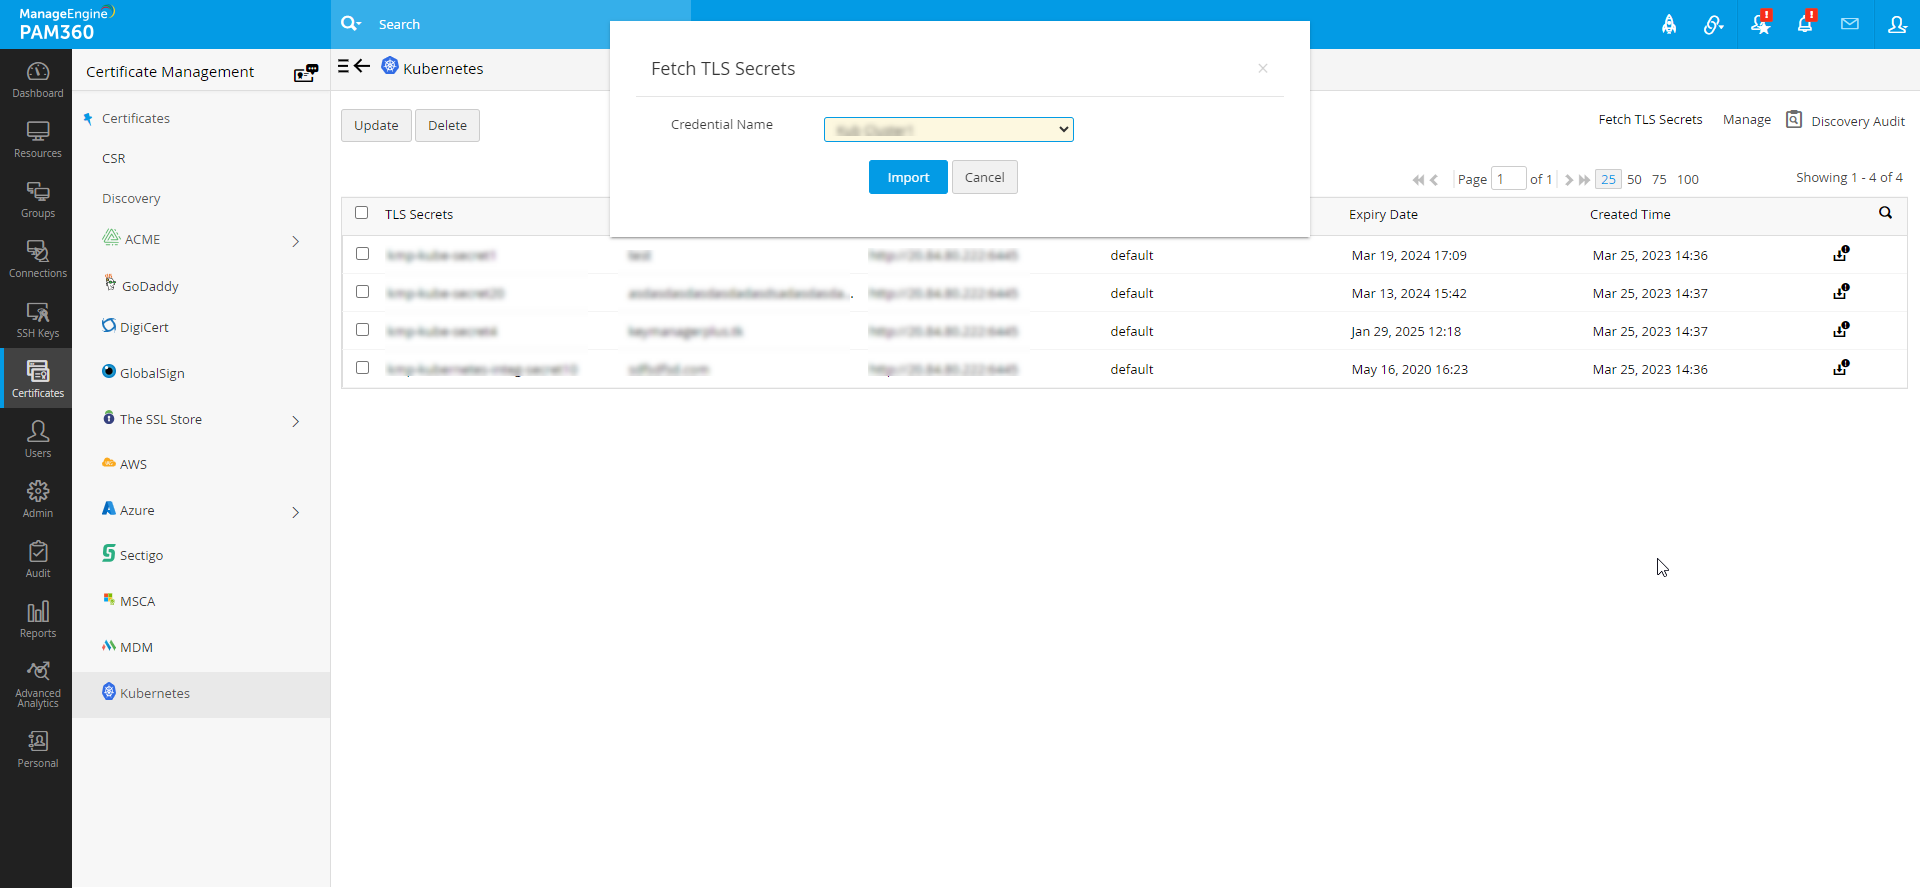Set page size to 50 rows

[1634, 179]
